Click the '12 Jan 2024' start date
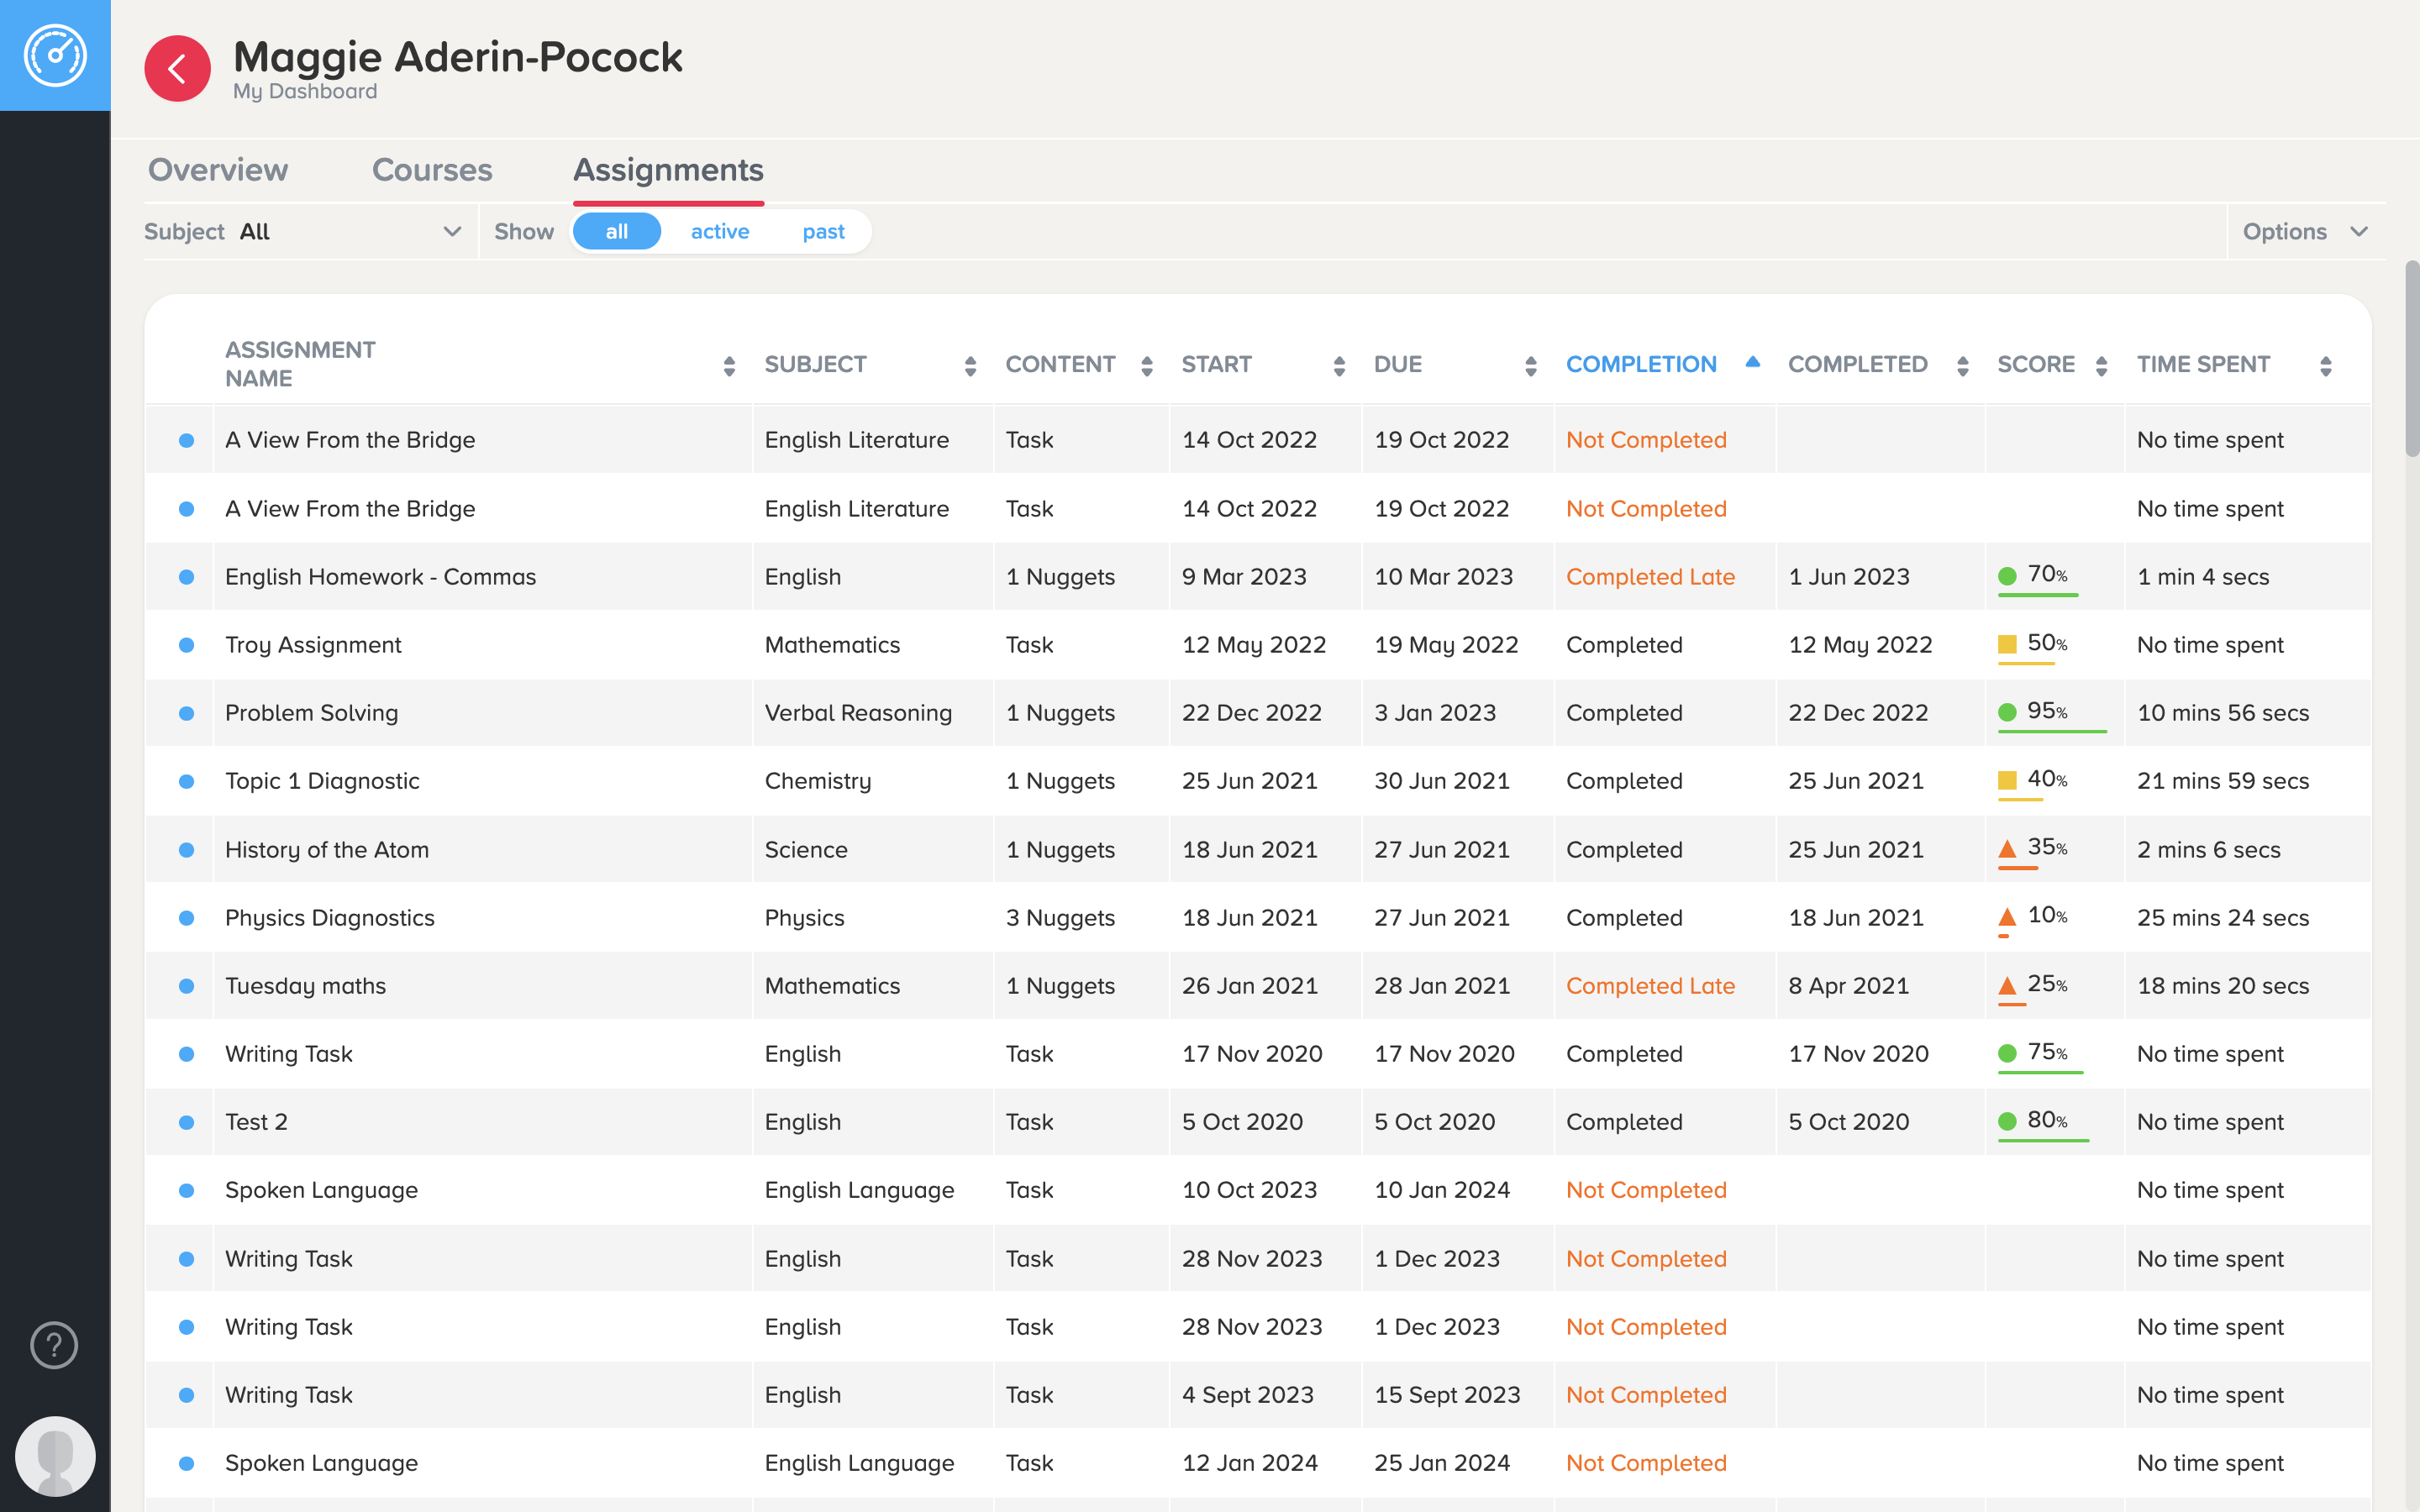This screenshot has height=1512, width=2420. pyautogui.click(x=1250, y=1463)
